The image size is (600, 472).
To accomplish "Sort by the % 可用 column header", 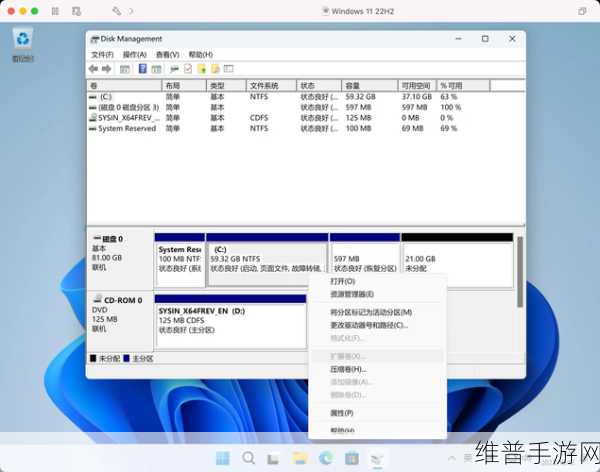I will pyautogui.click(x=463, y=86).
